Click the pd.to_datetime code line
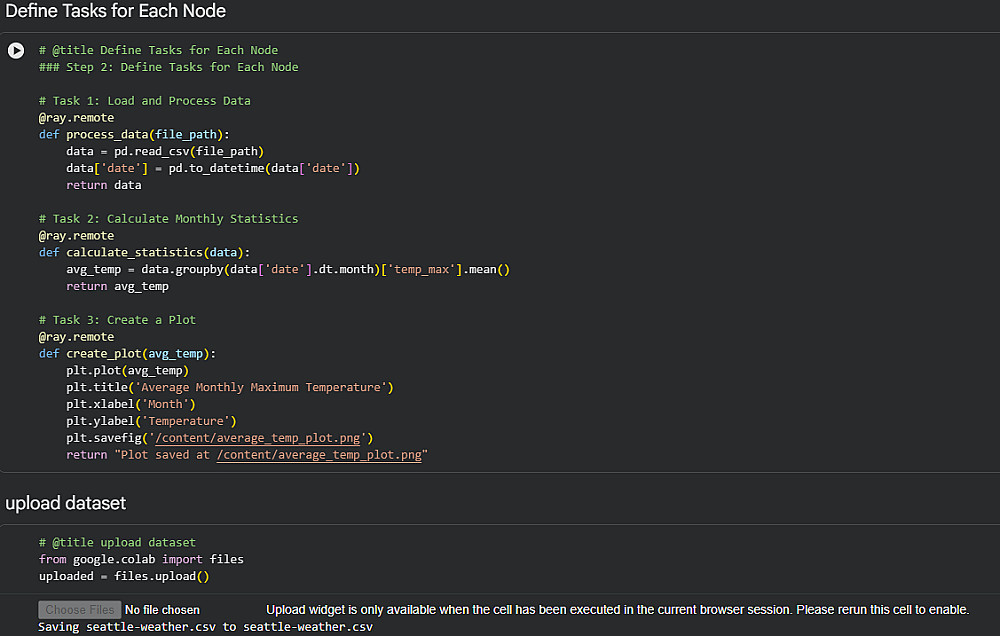 click(212, 168)
